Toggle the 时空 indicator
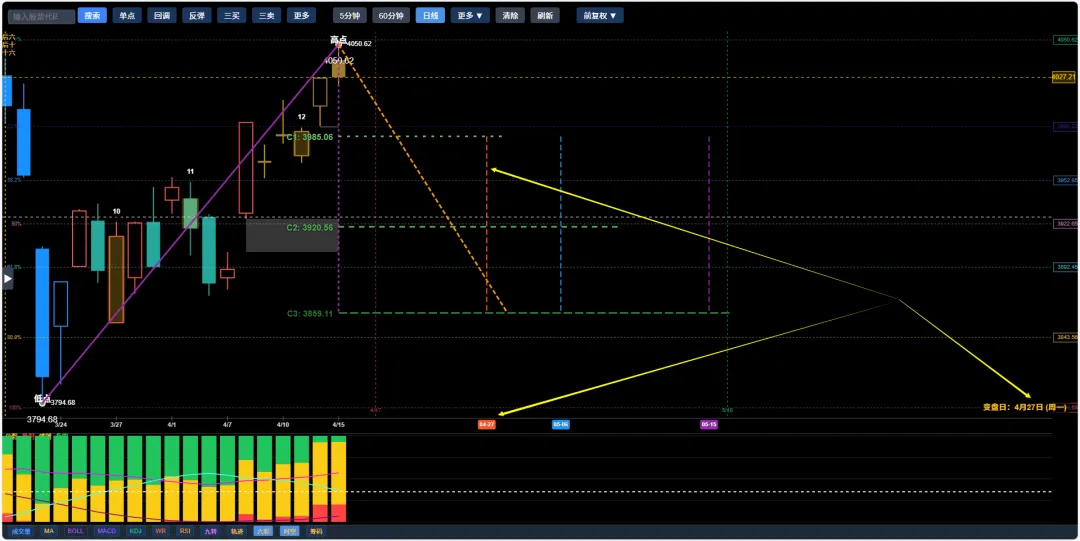This screenshot has height=541, width=1080. click(289, 531)
